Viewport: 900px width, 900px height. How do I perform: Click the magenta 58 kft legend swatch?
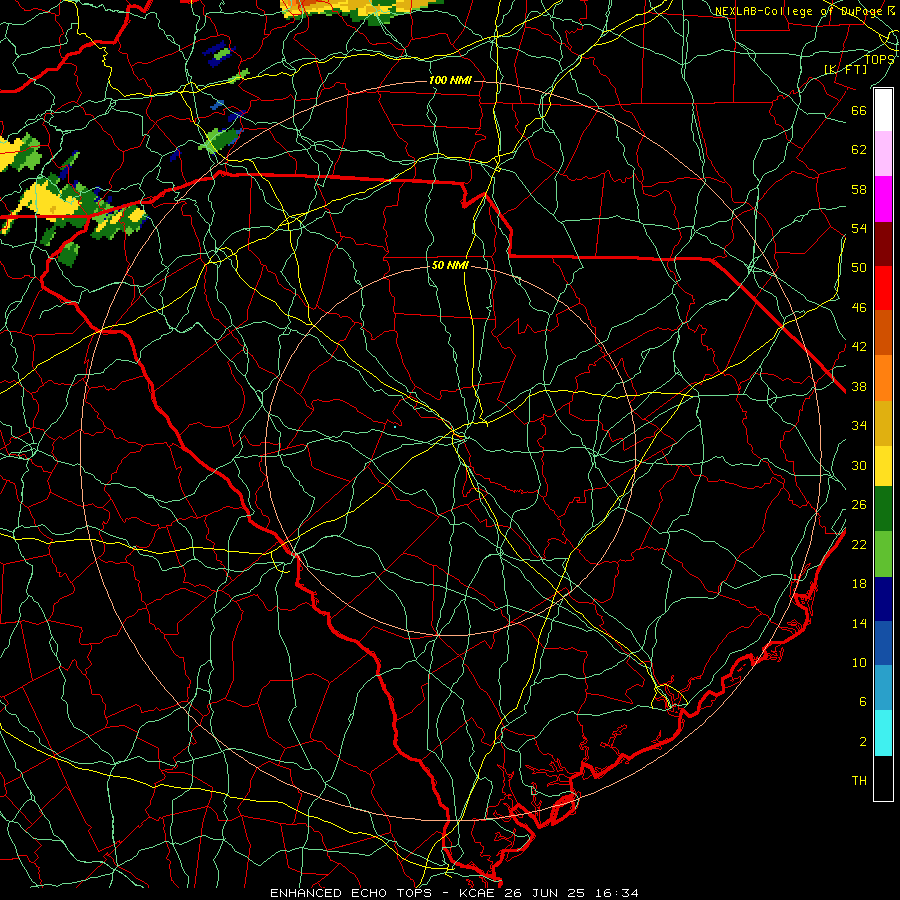[x=883, y=199]
